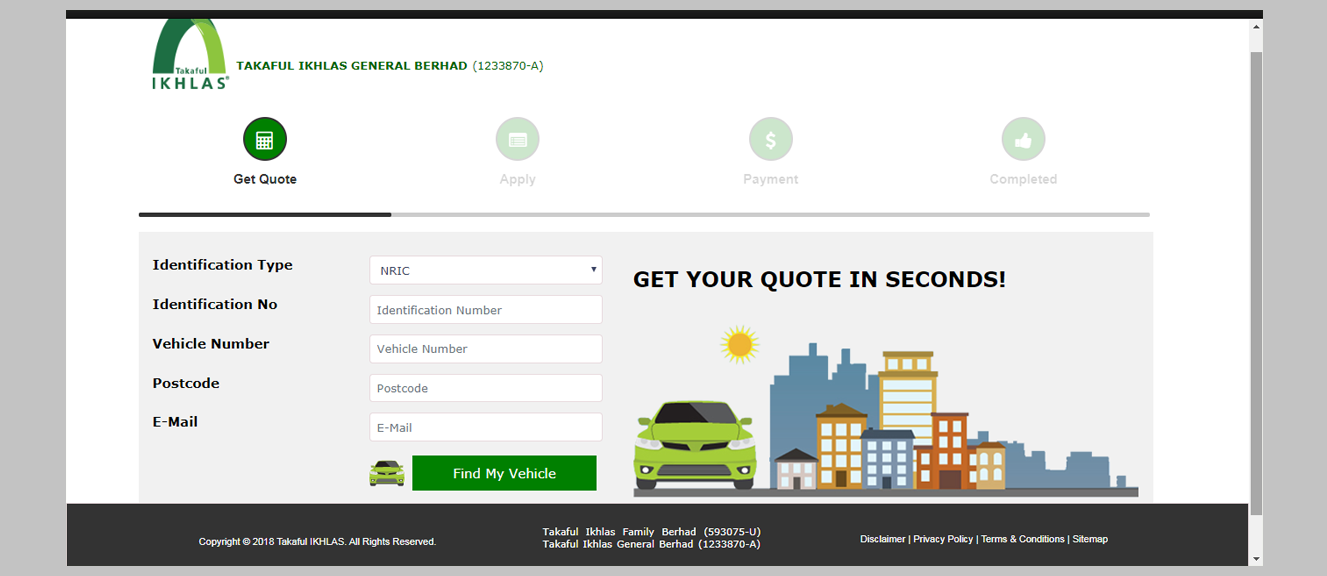Click the Identification Type label

pos(222,265)
